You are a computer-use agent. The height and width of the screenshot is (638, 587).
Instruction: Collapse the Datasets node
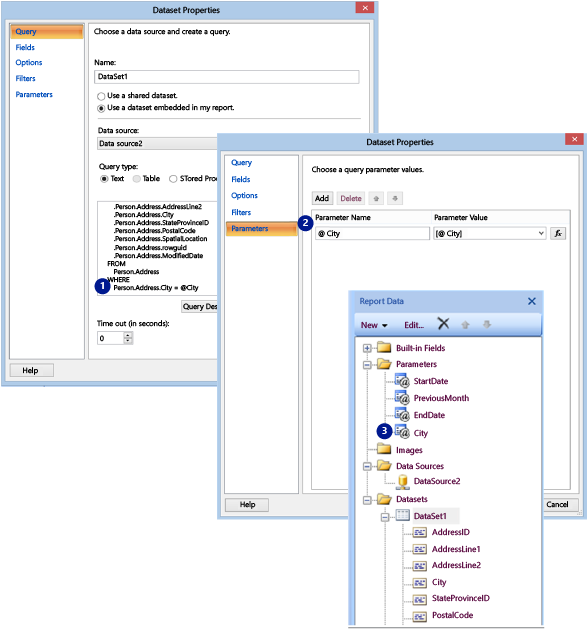(367, 500)
